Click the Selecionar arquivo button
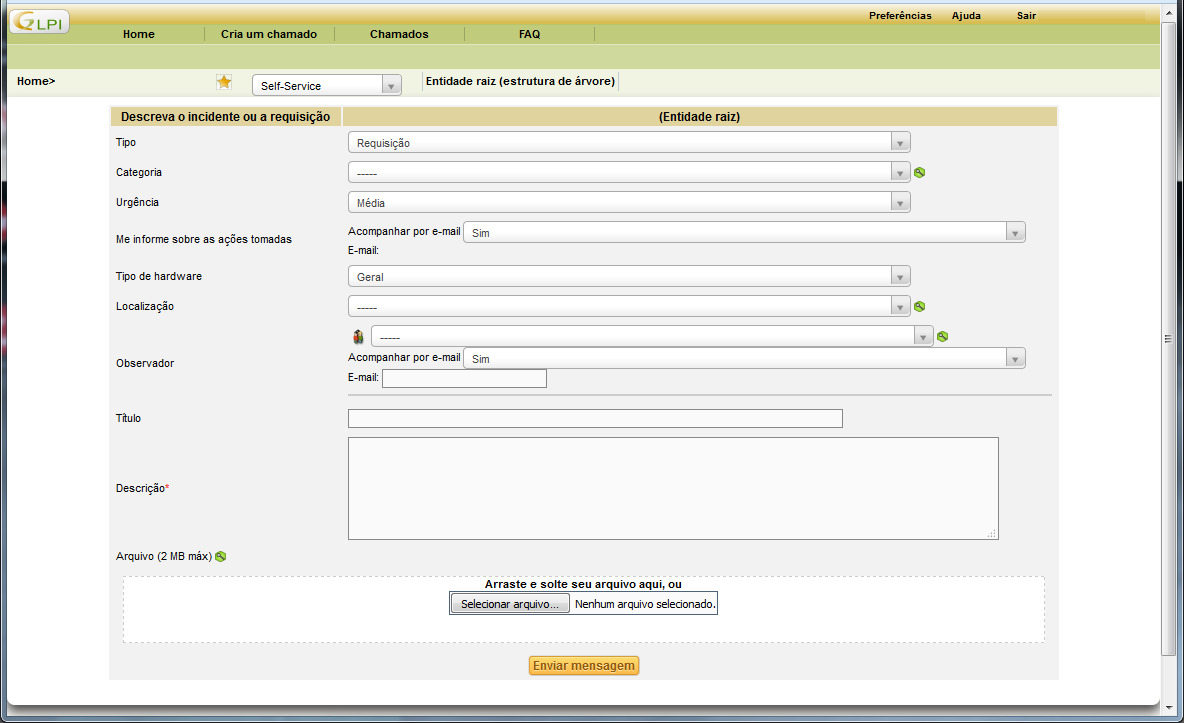The height and width of the screenshot is (723, 1184). [510, 604]
